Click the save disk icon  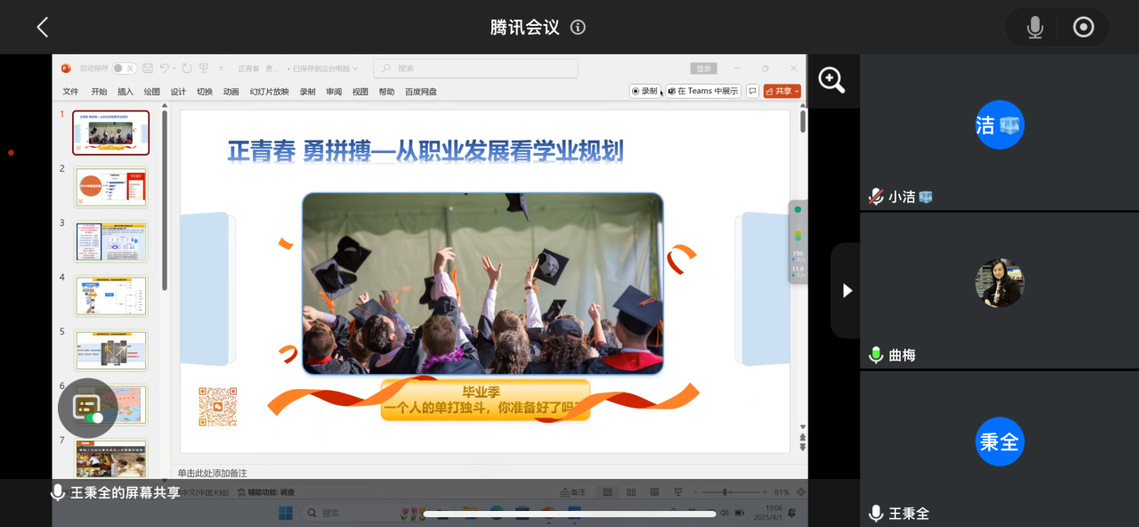(x=147, y=68)
